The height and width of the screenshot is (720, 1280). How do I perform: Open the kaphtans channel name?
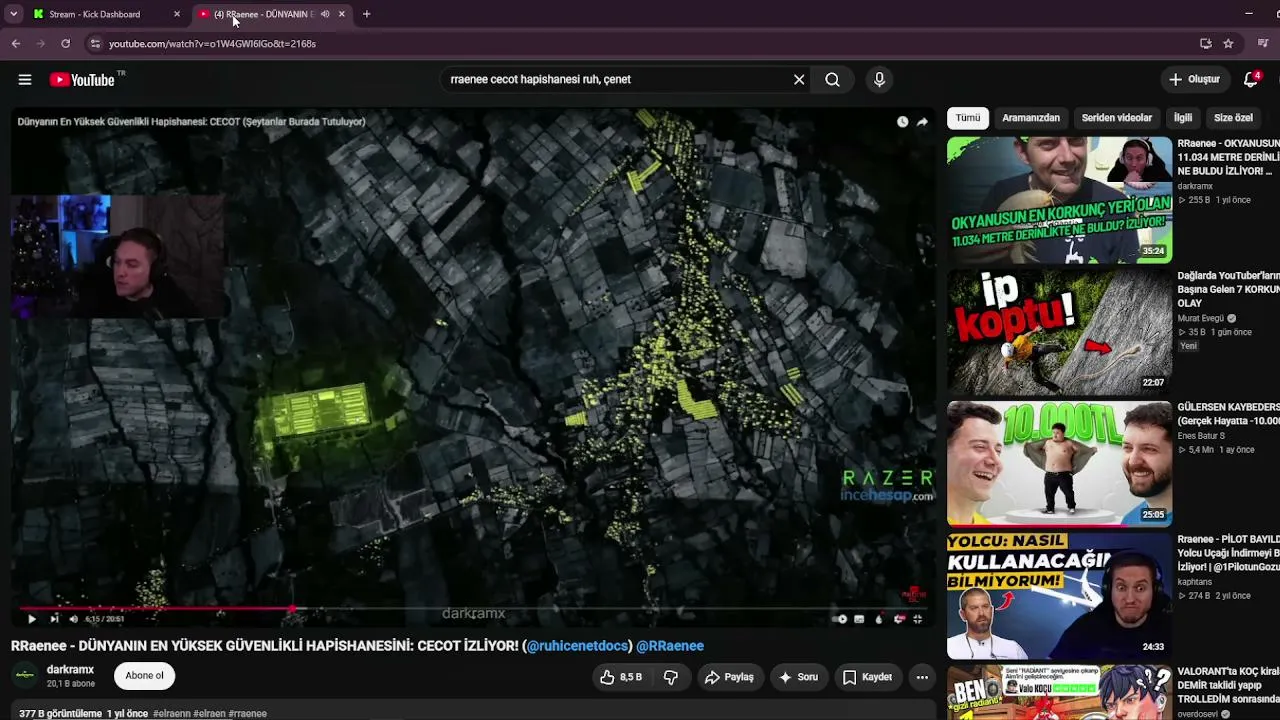(1195, 582)
